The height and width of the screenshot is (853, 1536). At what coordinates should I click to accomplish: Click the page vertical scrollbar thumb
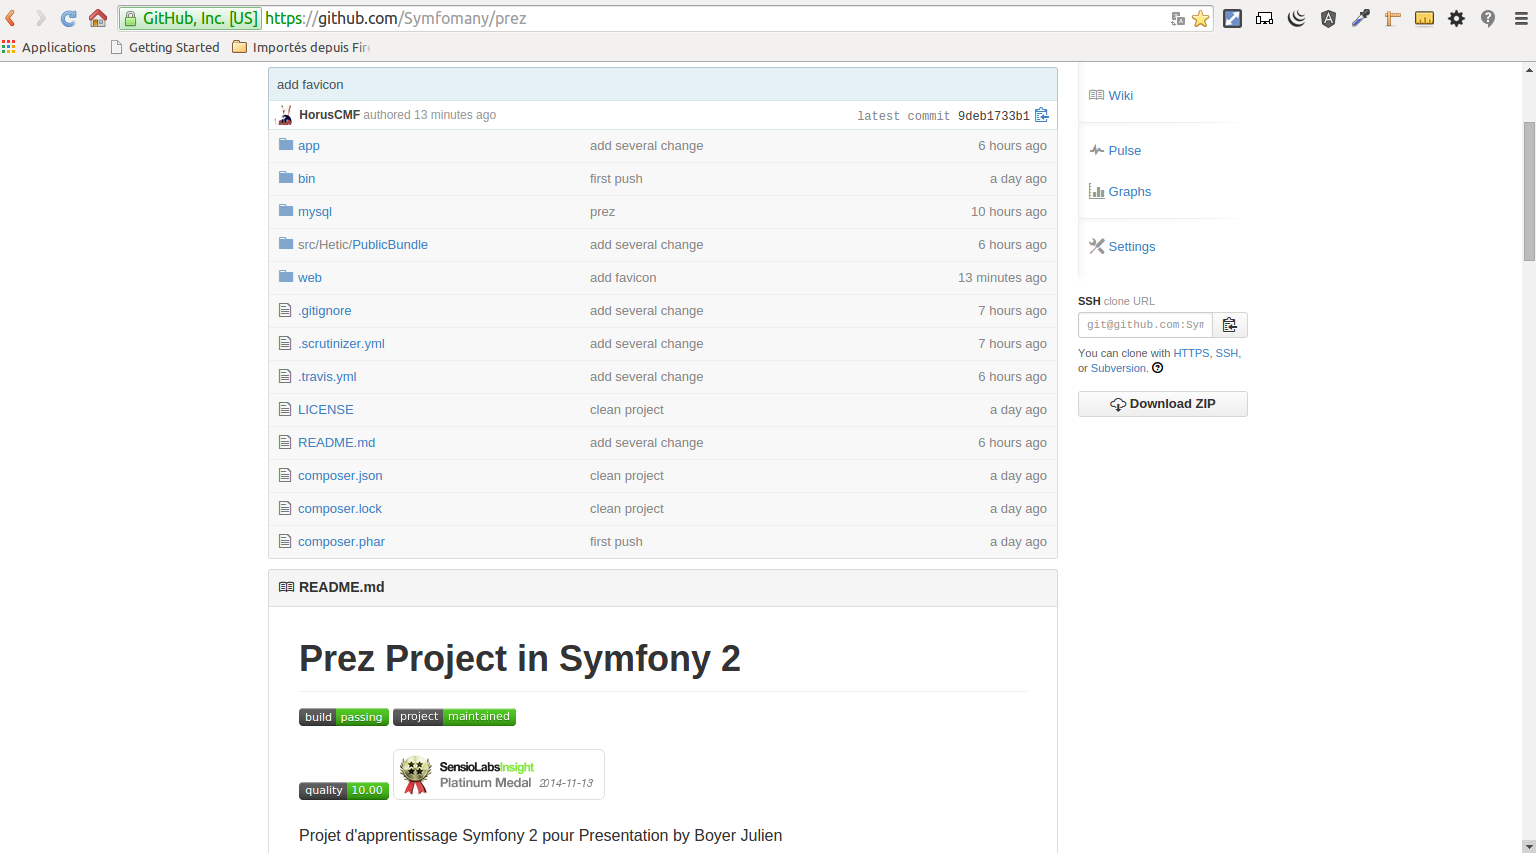pos(1529,190)
